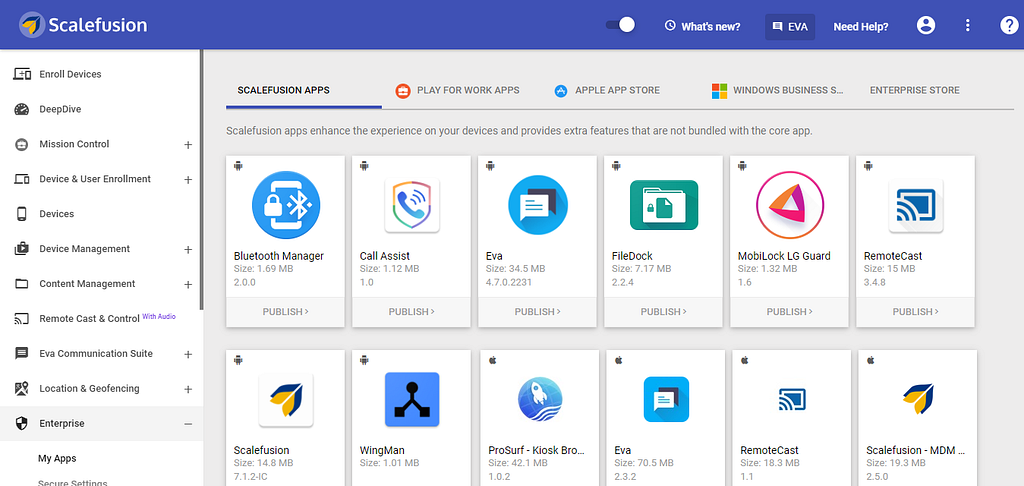Viewport: 1024px width, 486px height.
Task: Select My Apps under Enterprise
Action: coord(57,459)
